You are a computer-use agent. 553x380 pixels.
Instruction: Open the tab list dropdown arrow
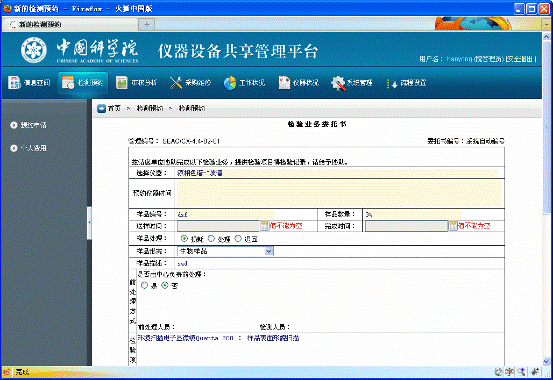[x=546, y=24]
